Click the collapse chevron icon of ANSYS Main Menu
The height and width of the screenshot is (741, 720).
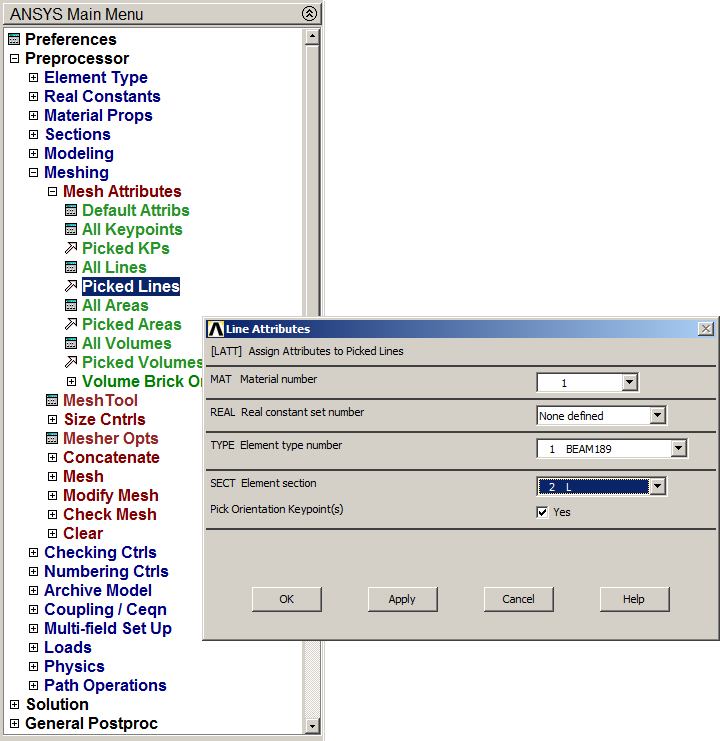[x=309, y=14]
